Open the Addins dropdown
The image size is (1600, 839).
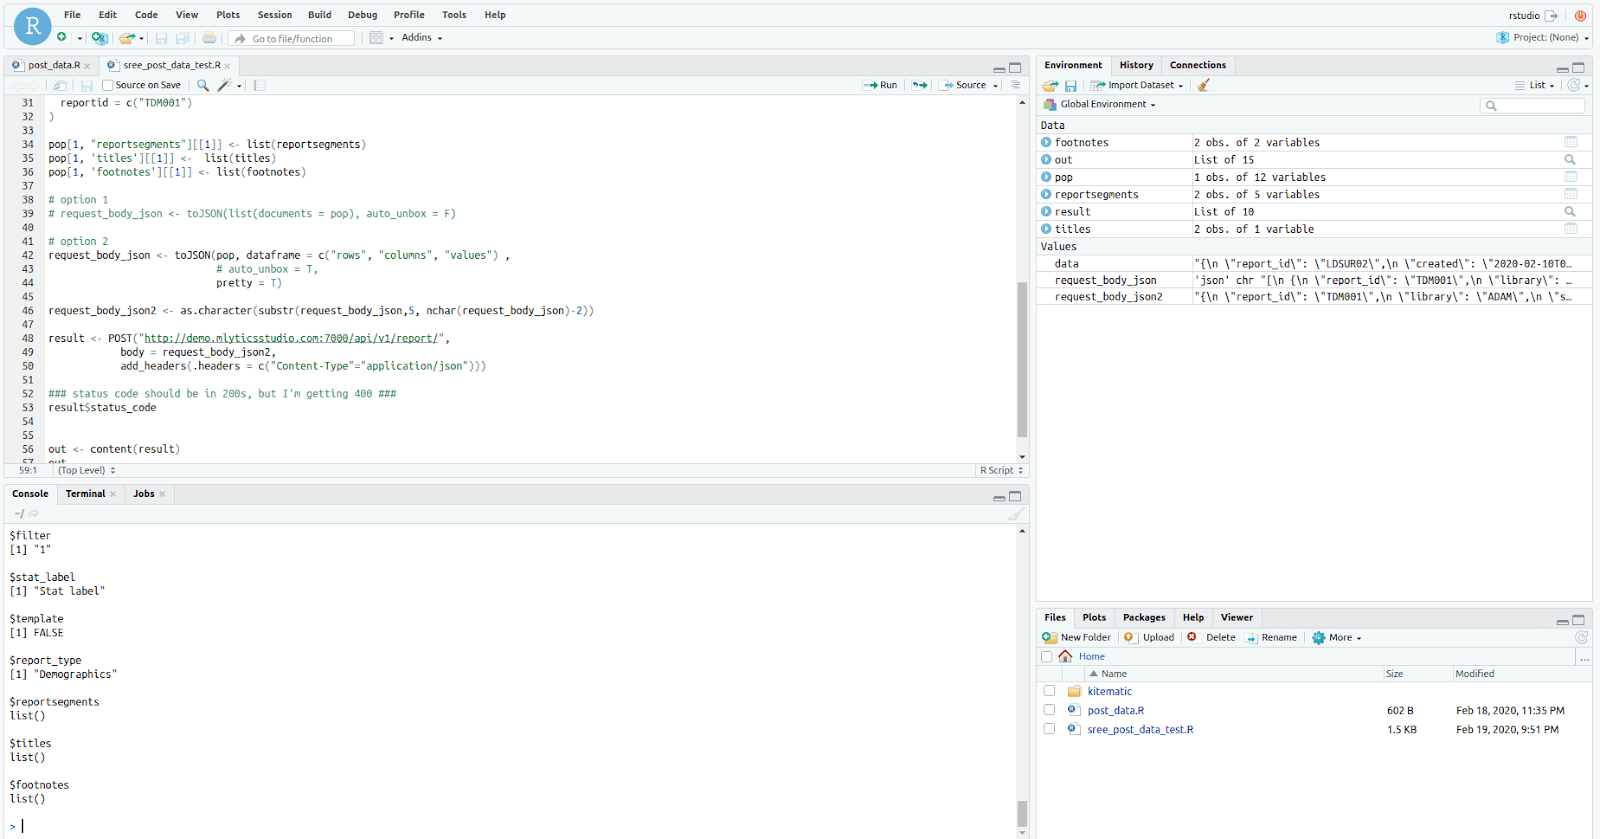422,38
